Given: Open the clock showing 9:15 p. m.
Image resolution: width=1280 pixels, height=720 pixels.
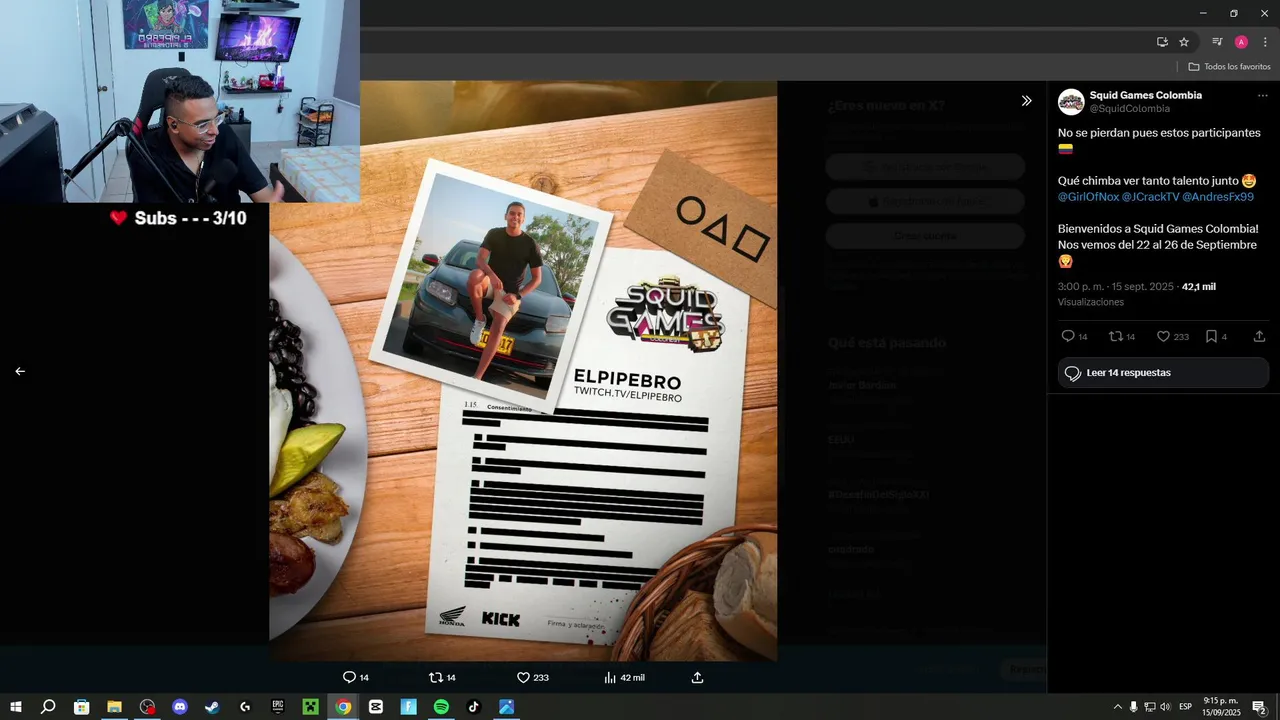Looking at the screenshot, I should tap(1220, 707).
